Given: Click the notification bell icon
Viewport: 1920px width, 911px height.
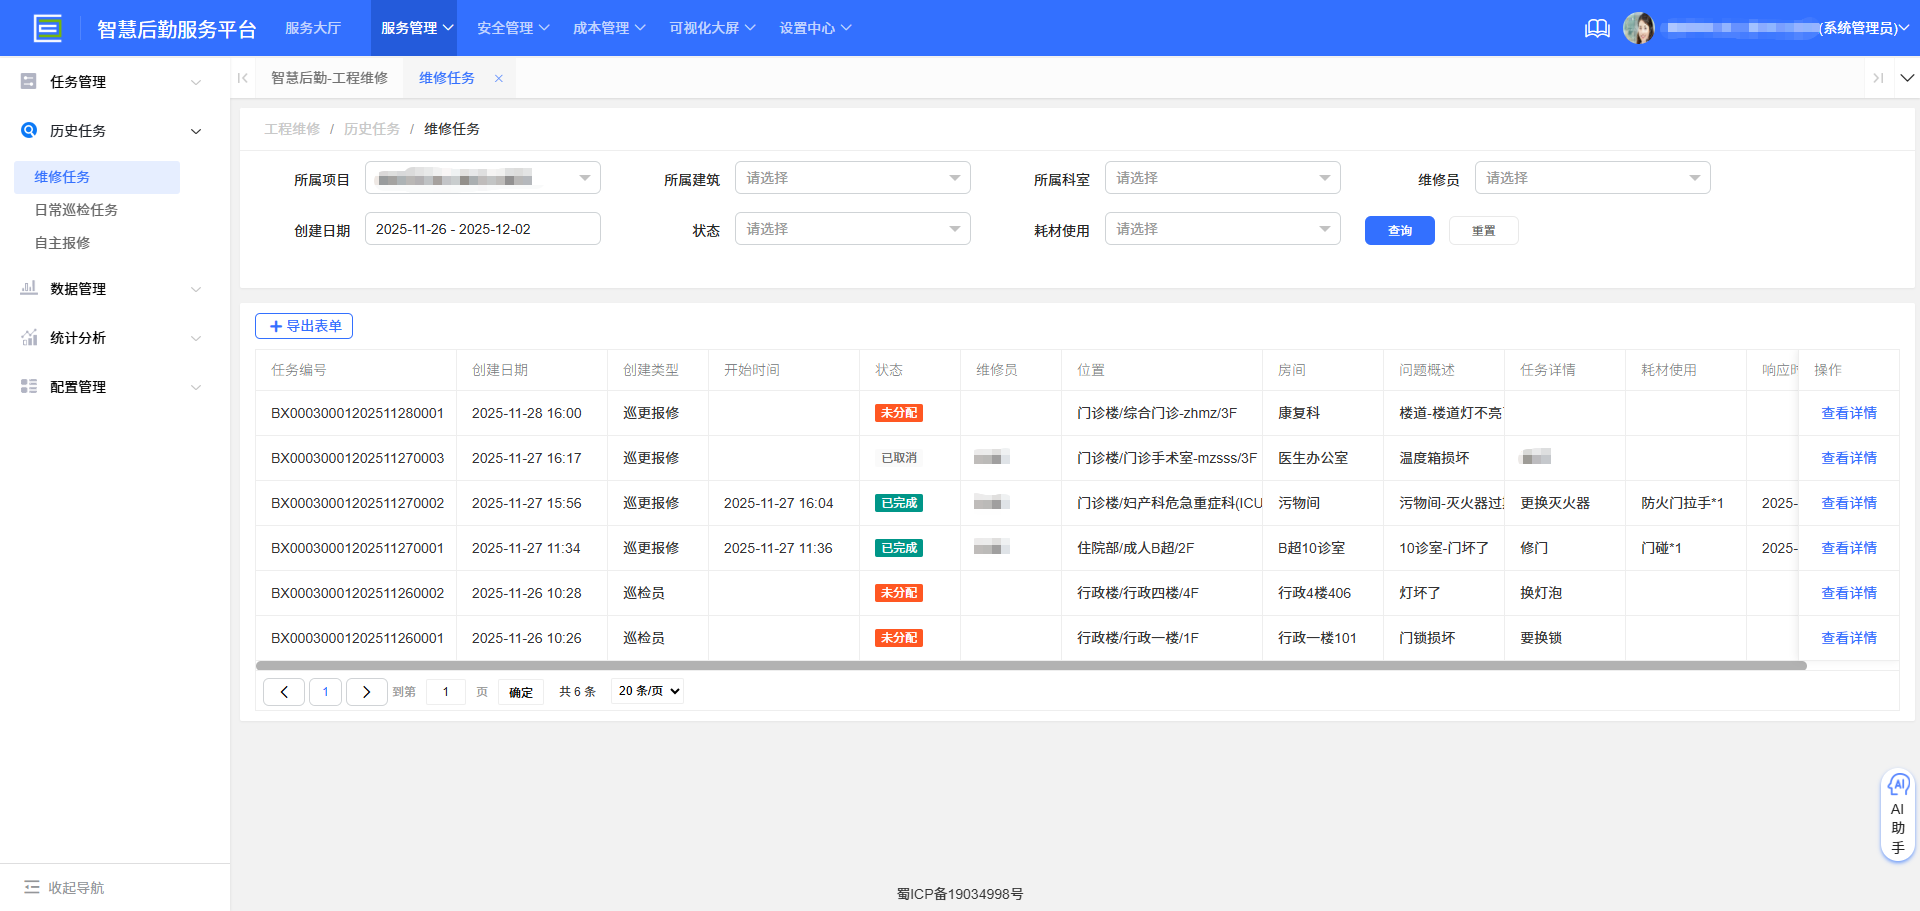Looking at the screenshot, I should coord(1597,28).
